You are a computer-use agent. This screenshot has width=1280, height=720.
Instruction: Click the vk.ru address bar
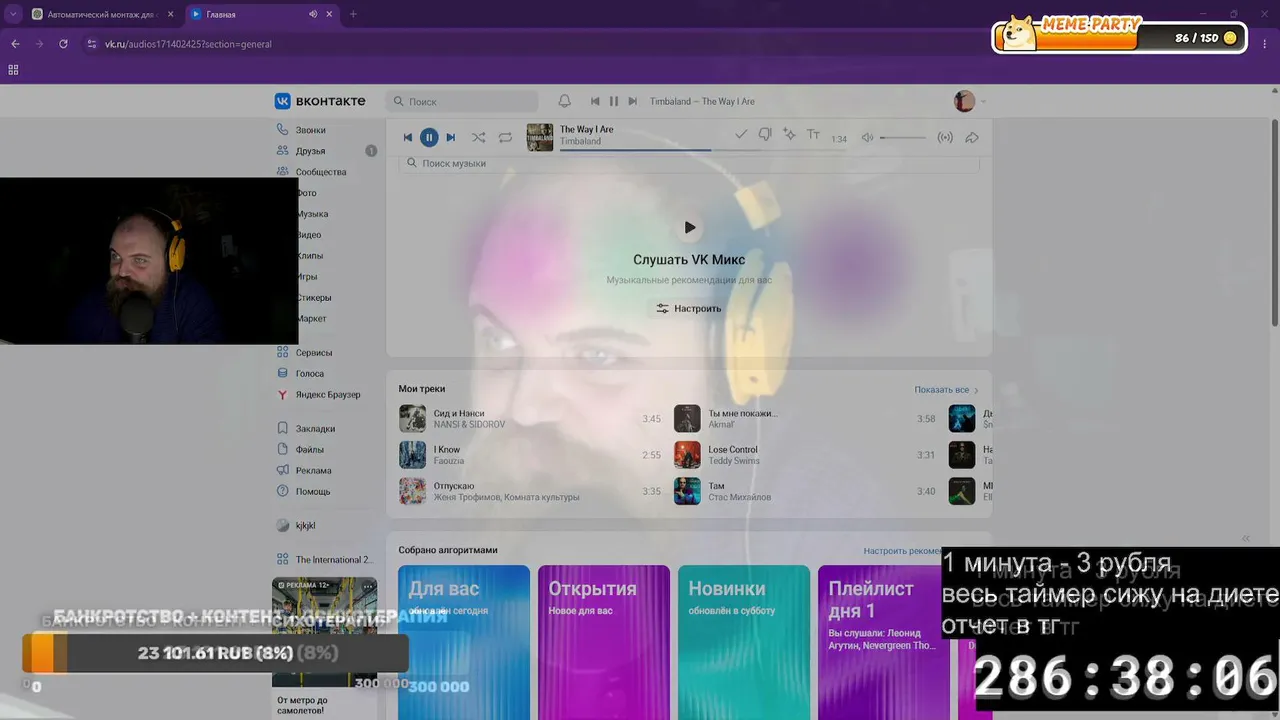pos(188,44)
